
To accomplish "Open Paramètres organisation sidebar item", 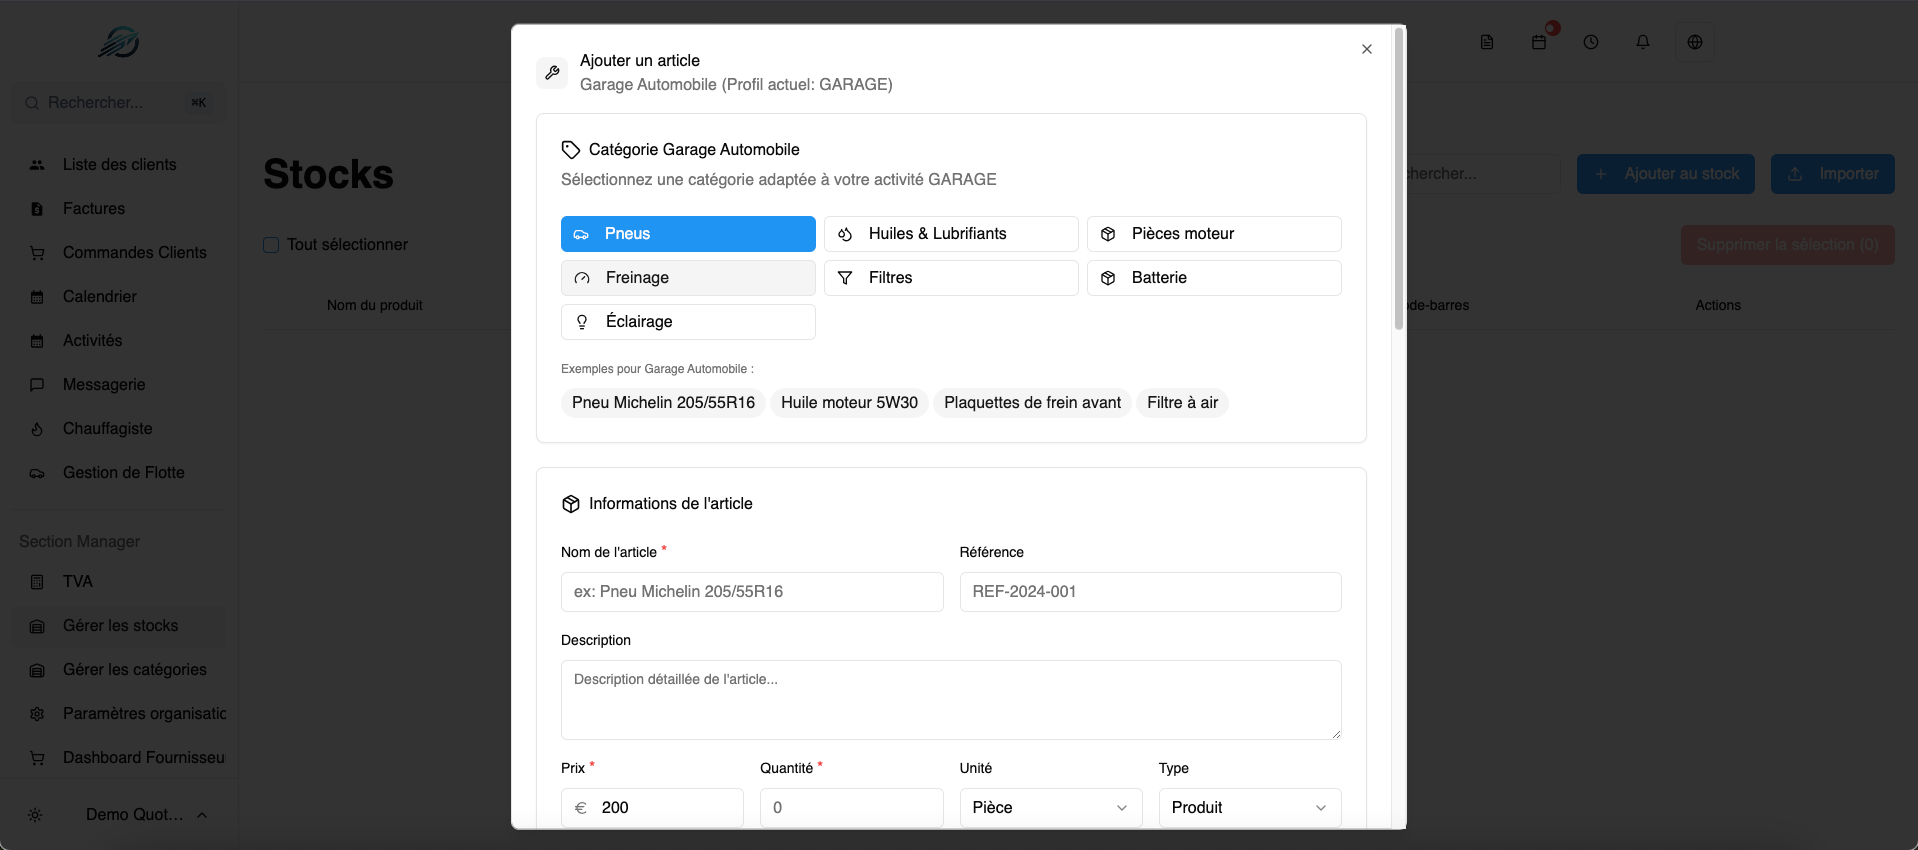I will coord(119,714).
